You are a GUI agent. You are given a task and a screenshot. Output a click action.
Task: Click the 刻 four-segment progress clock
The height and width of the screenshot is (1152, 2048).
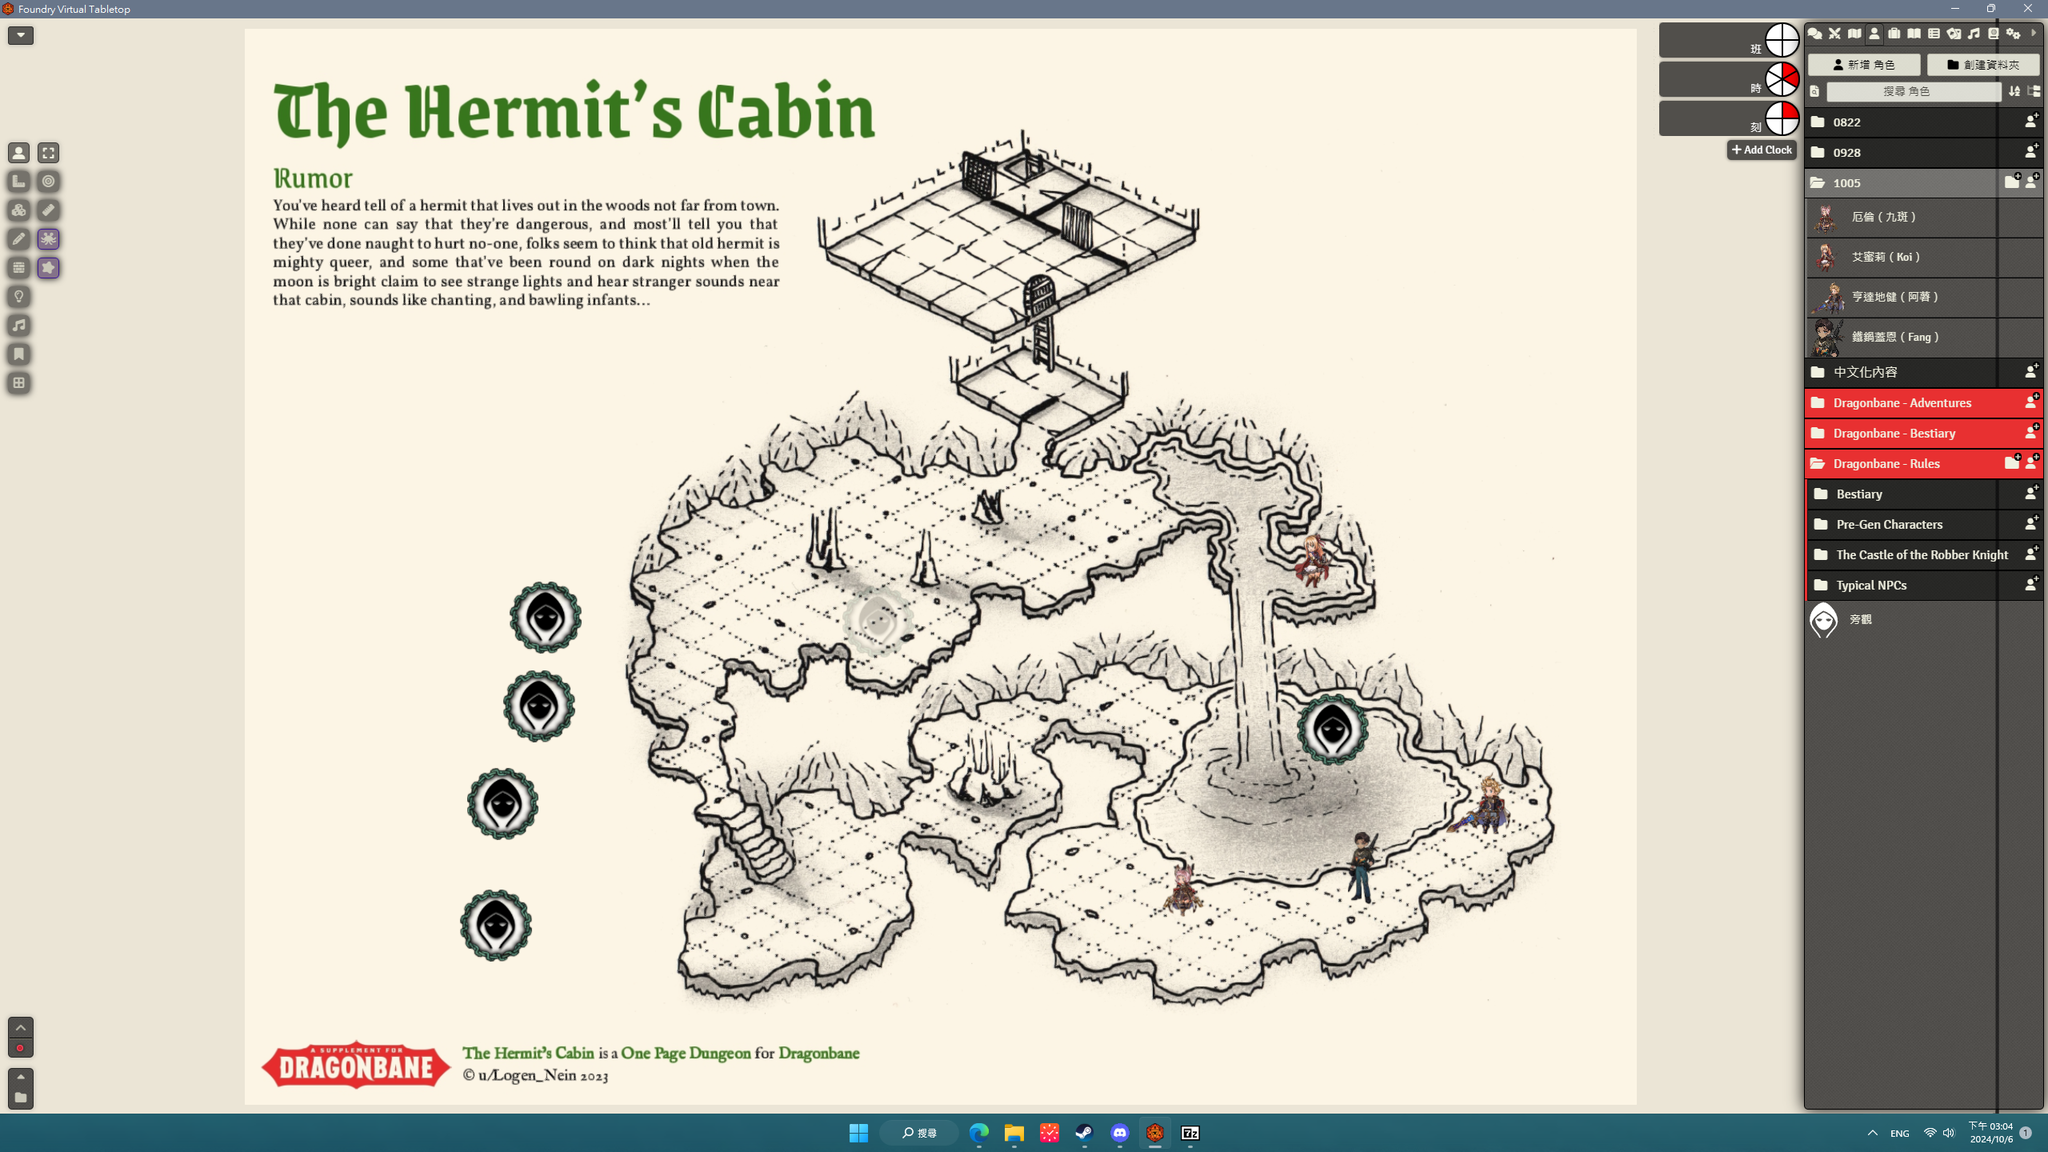coord(1782,118)
